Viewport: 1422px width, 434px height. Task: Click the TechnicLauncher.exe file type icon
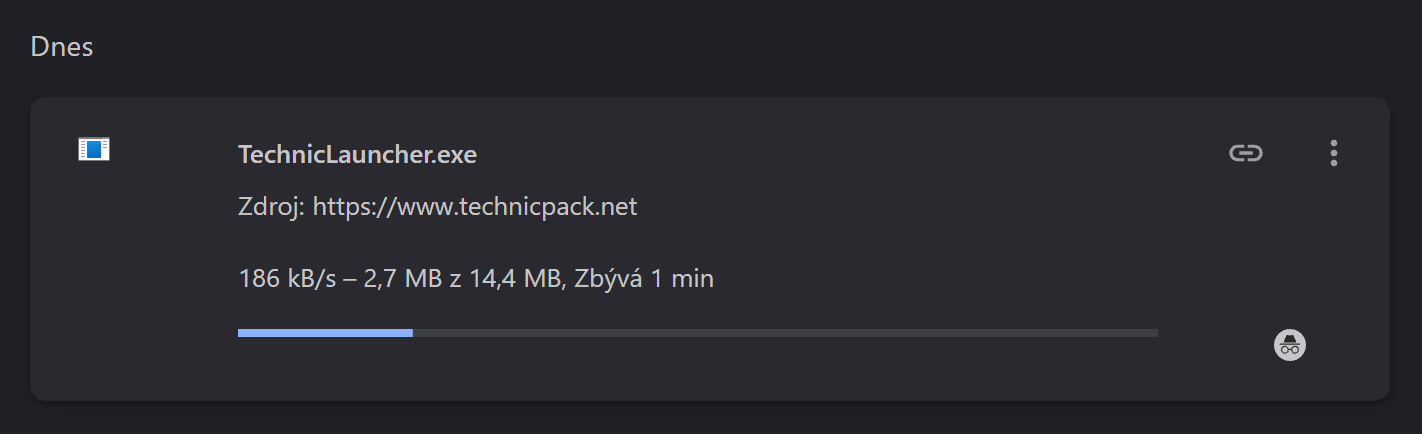pos(94,150)
